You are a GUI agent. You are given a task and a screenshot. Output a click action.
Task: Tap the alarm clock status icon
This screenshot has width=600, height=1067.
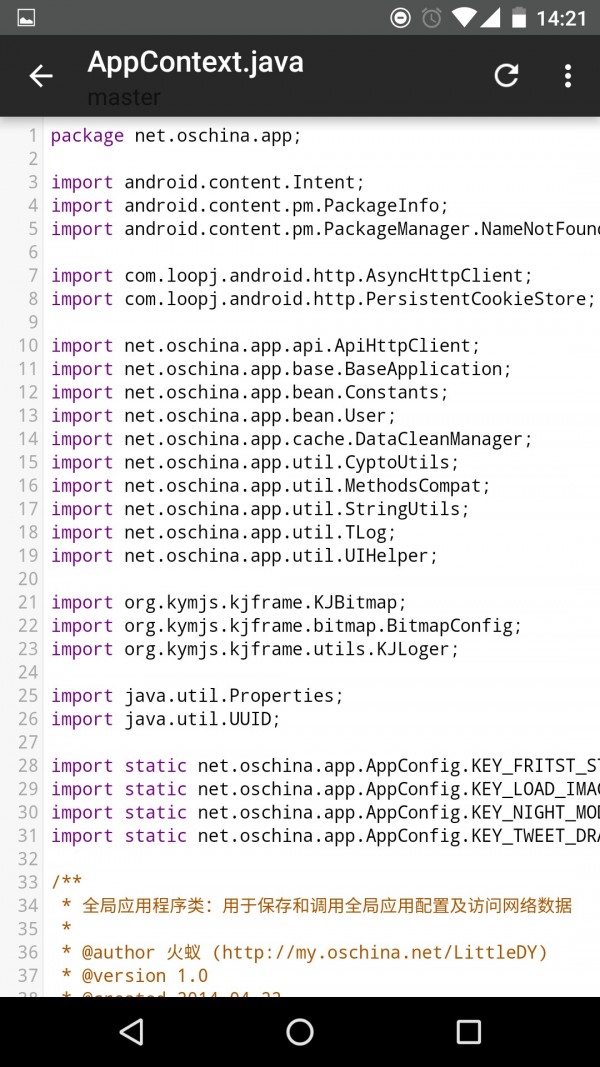pyautogui.click(x=431, y=17)
